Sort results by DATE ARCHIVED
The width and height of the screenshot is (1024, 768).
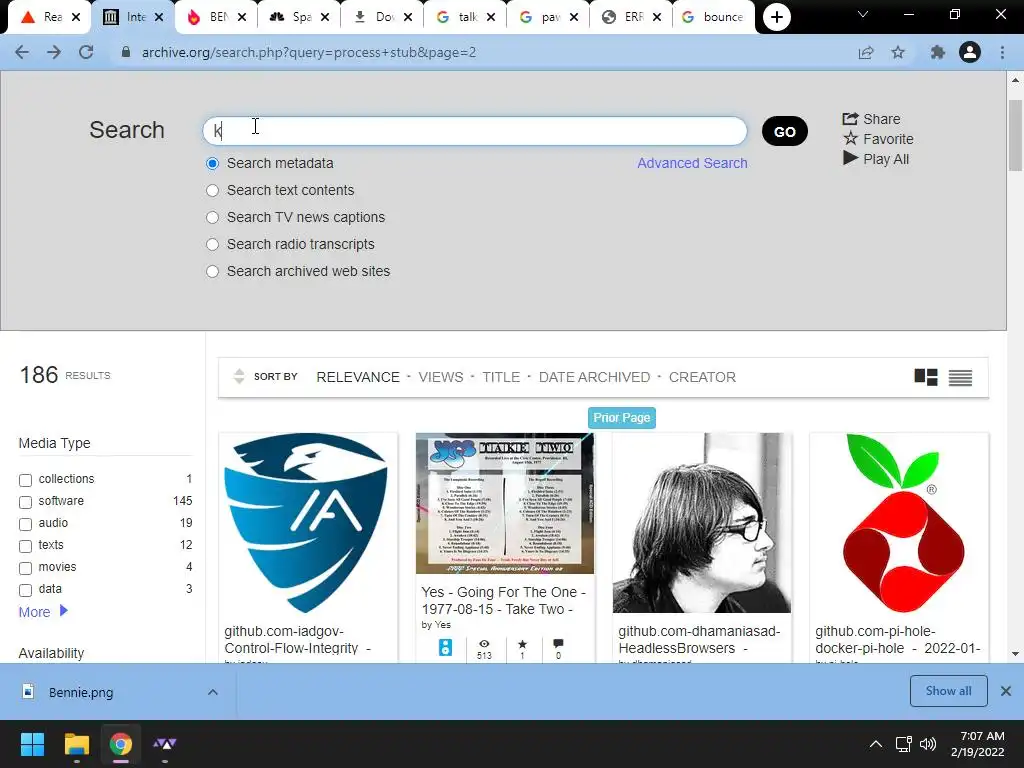(594, 377)
